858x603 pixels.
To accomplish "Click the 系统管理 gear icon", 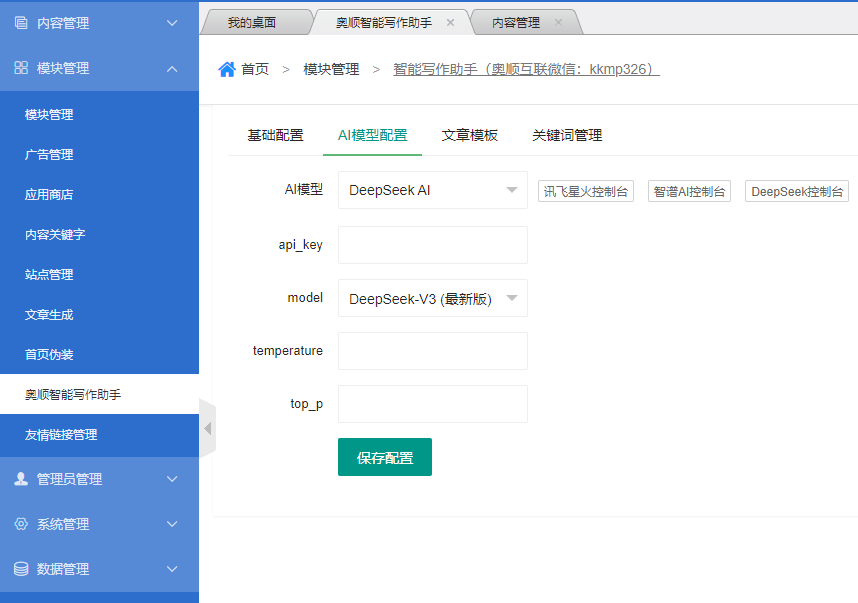I will pyautogui.click(x=21, y=524).
